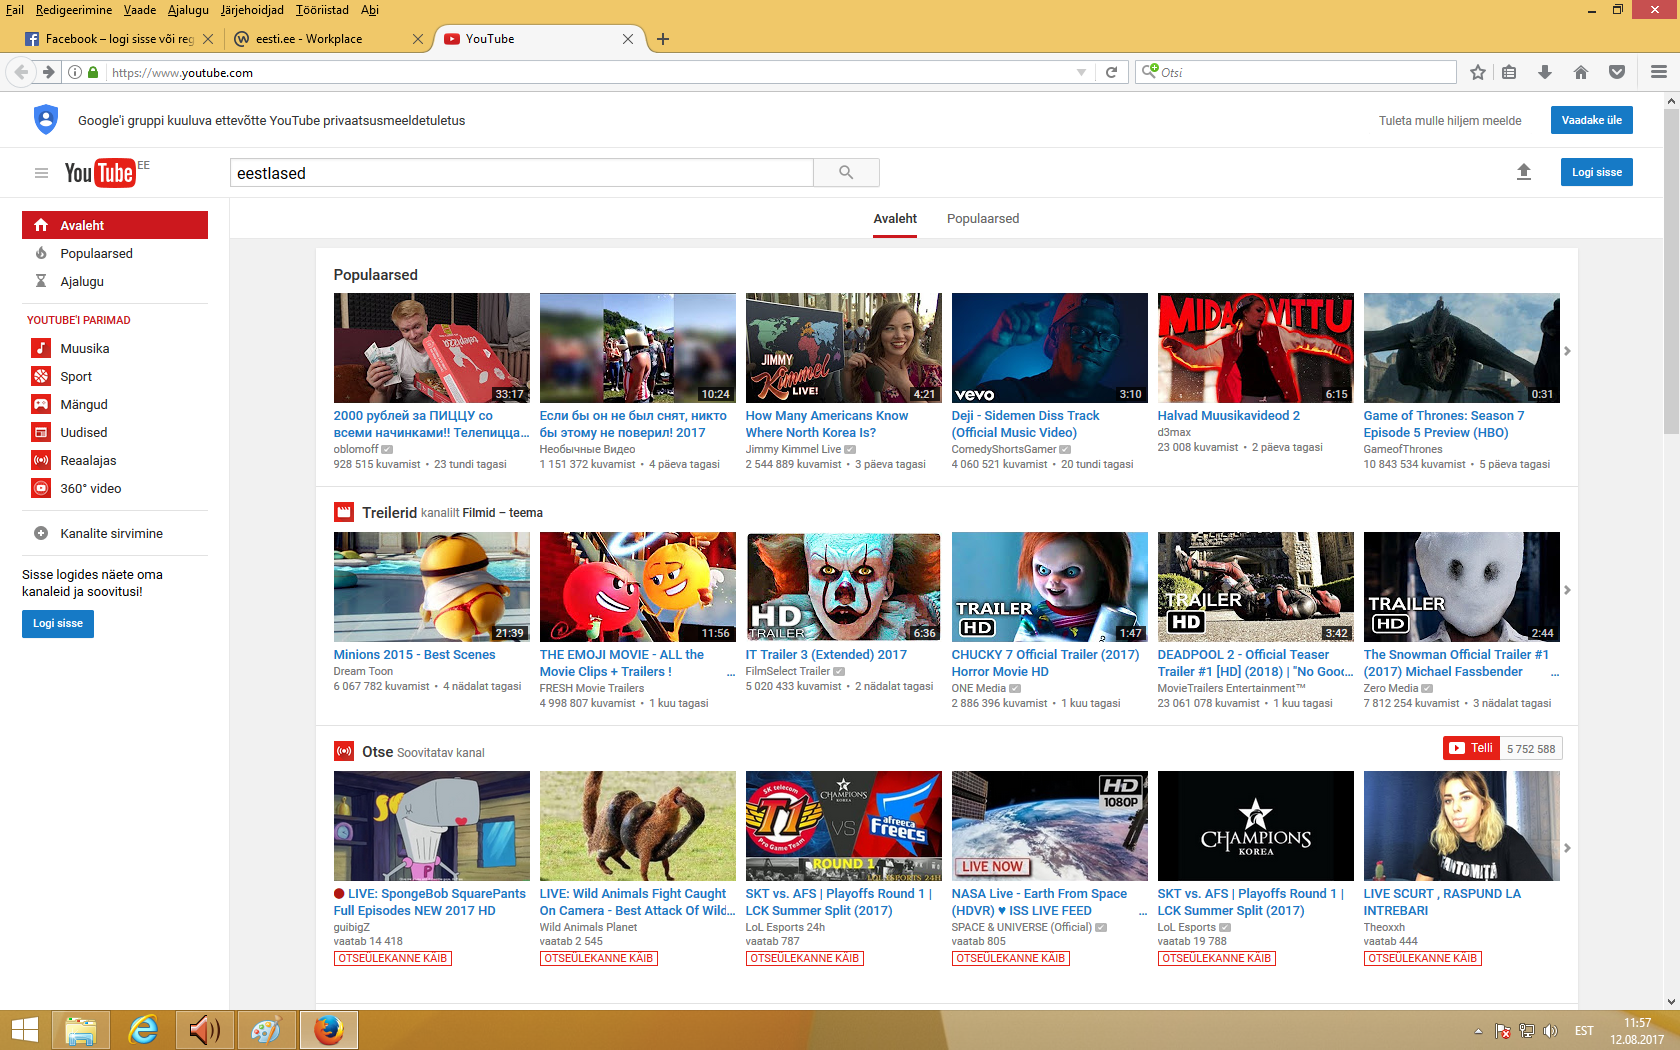Image resolution: width=1680 pixels, height=1050 pixels.
Task: Click the Firefox home icon
Action: coord(1581,72)
